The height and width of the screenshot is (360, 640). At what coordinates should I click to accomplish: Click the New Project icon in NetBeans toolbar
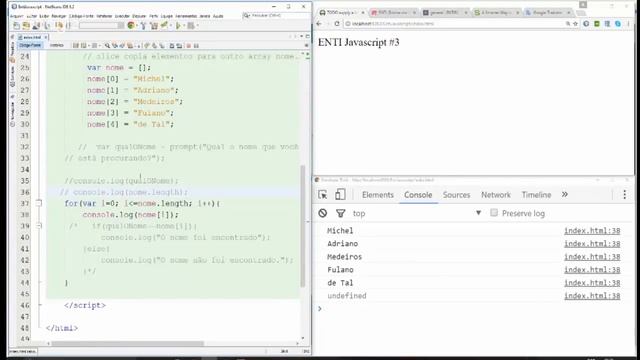tap(26, 26)
